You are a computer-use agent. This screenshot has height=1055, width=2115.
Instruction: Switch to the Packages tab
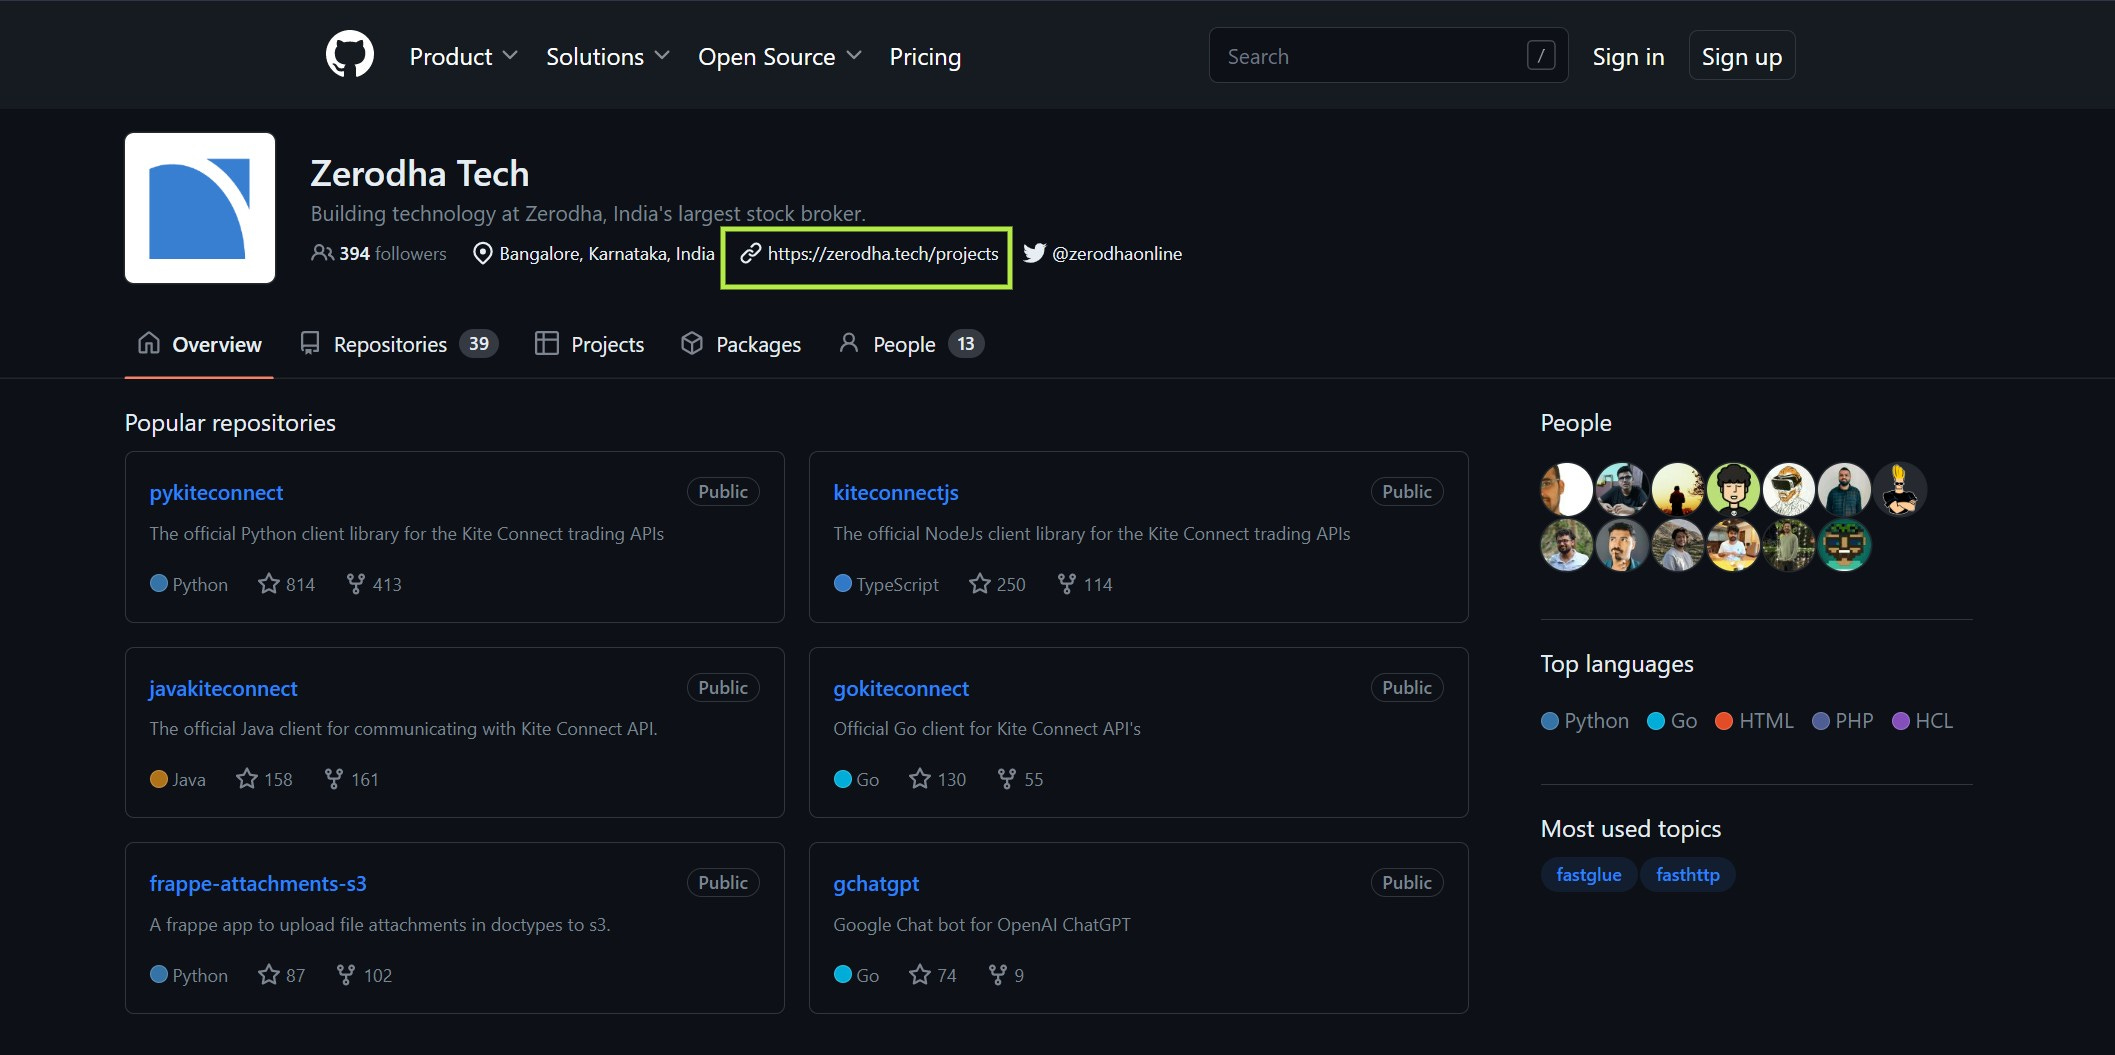click(x=741, y=344)
